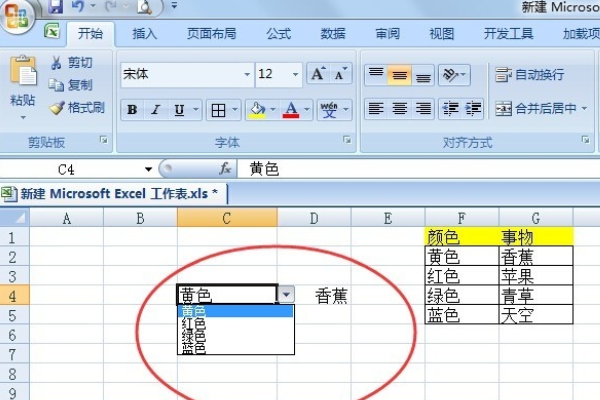The image size is (600, 400).
Task: Open the 剪贴板 dialog launcher
Action: coord(104,140)
